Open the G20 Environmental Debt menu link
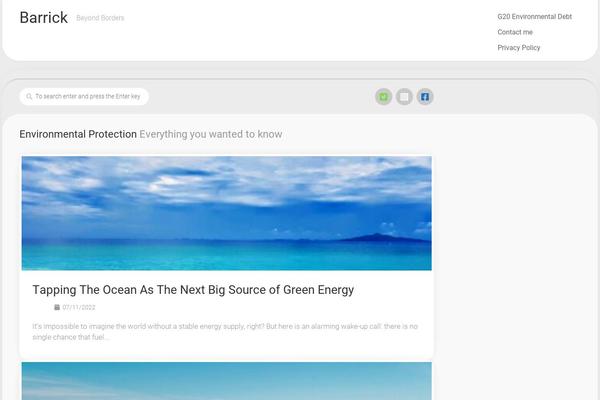Viewport: 600px width, 400px height. 535,16
